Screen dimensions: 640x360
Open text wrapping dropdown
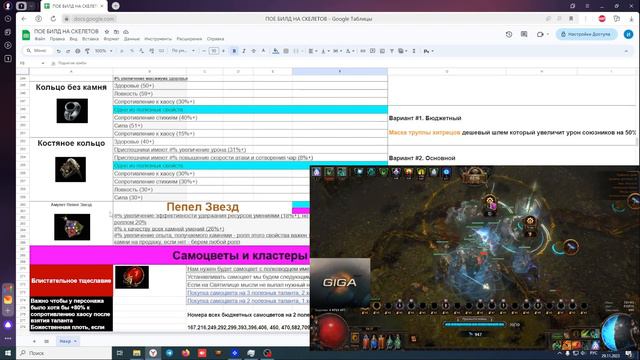[337, 51]
